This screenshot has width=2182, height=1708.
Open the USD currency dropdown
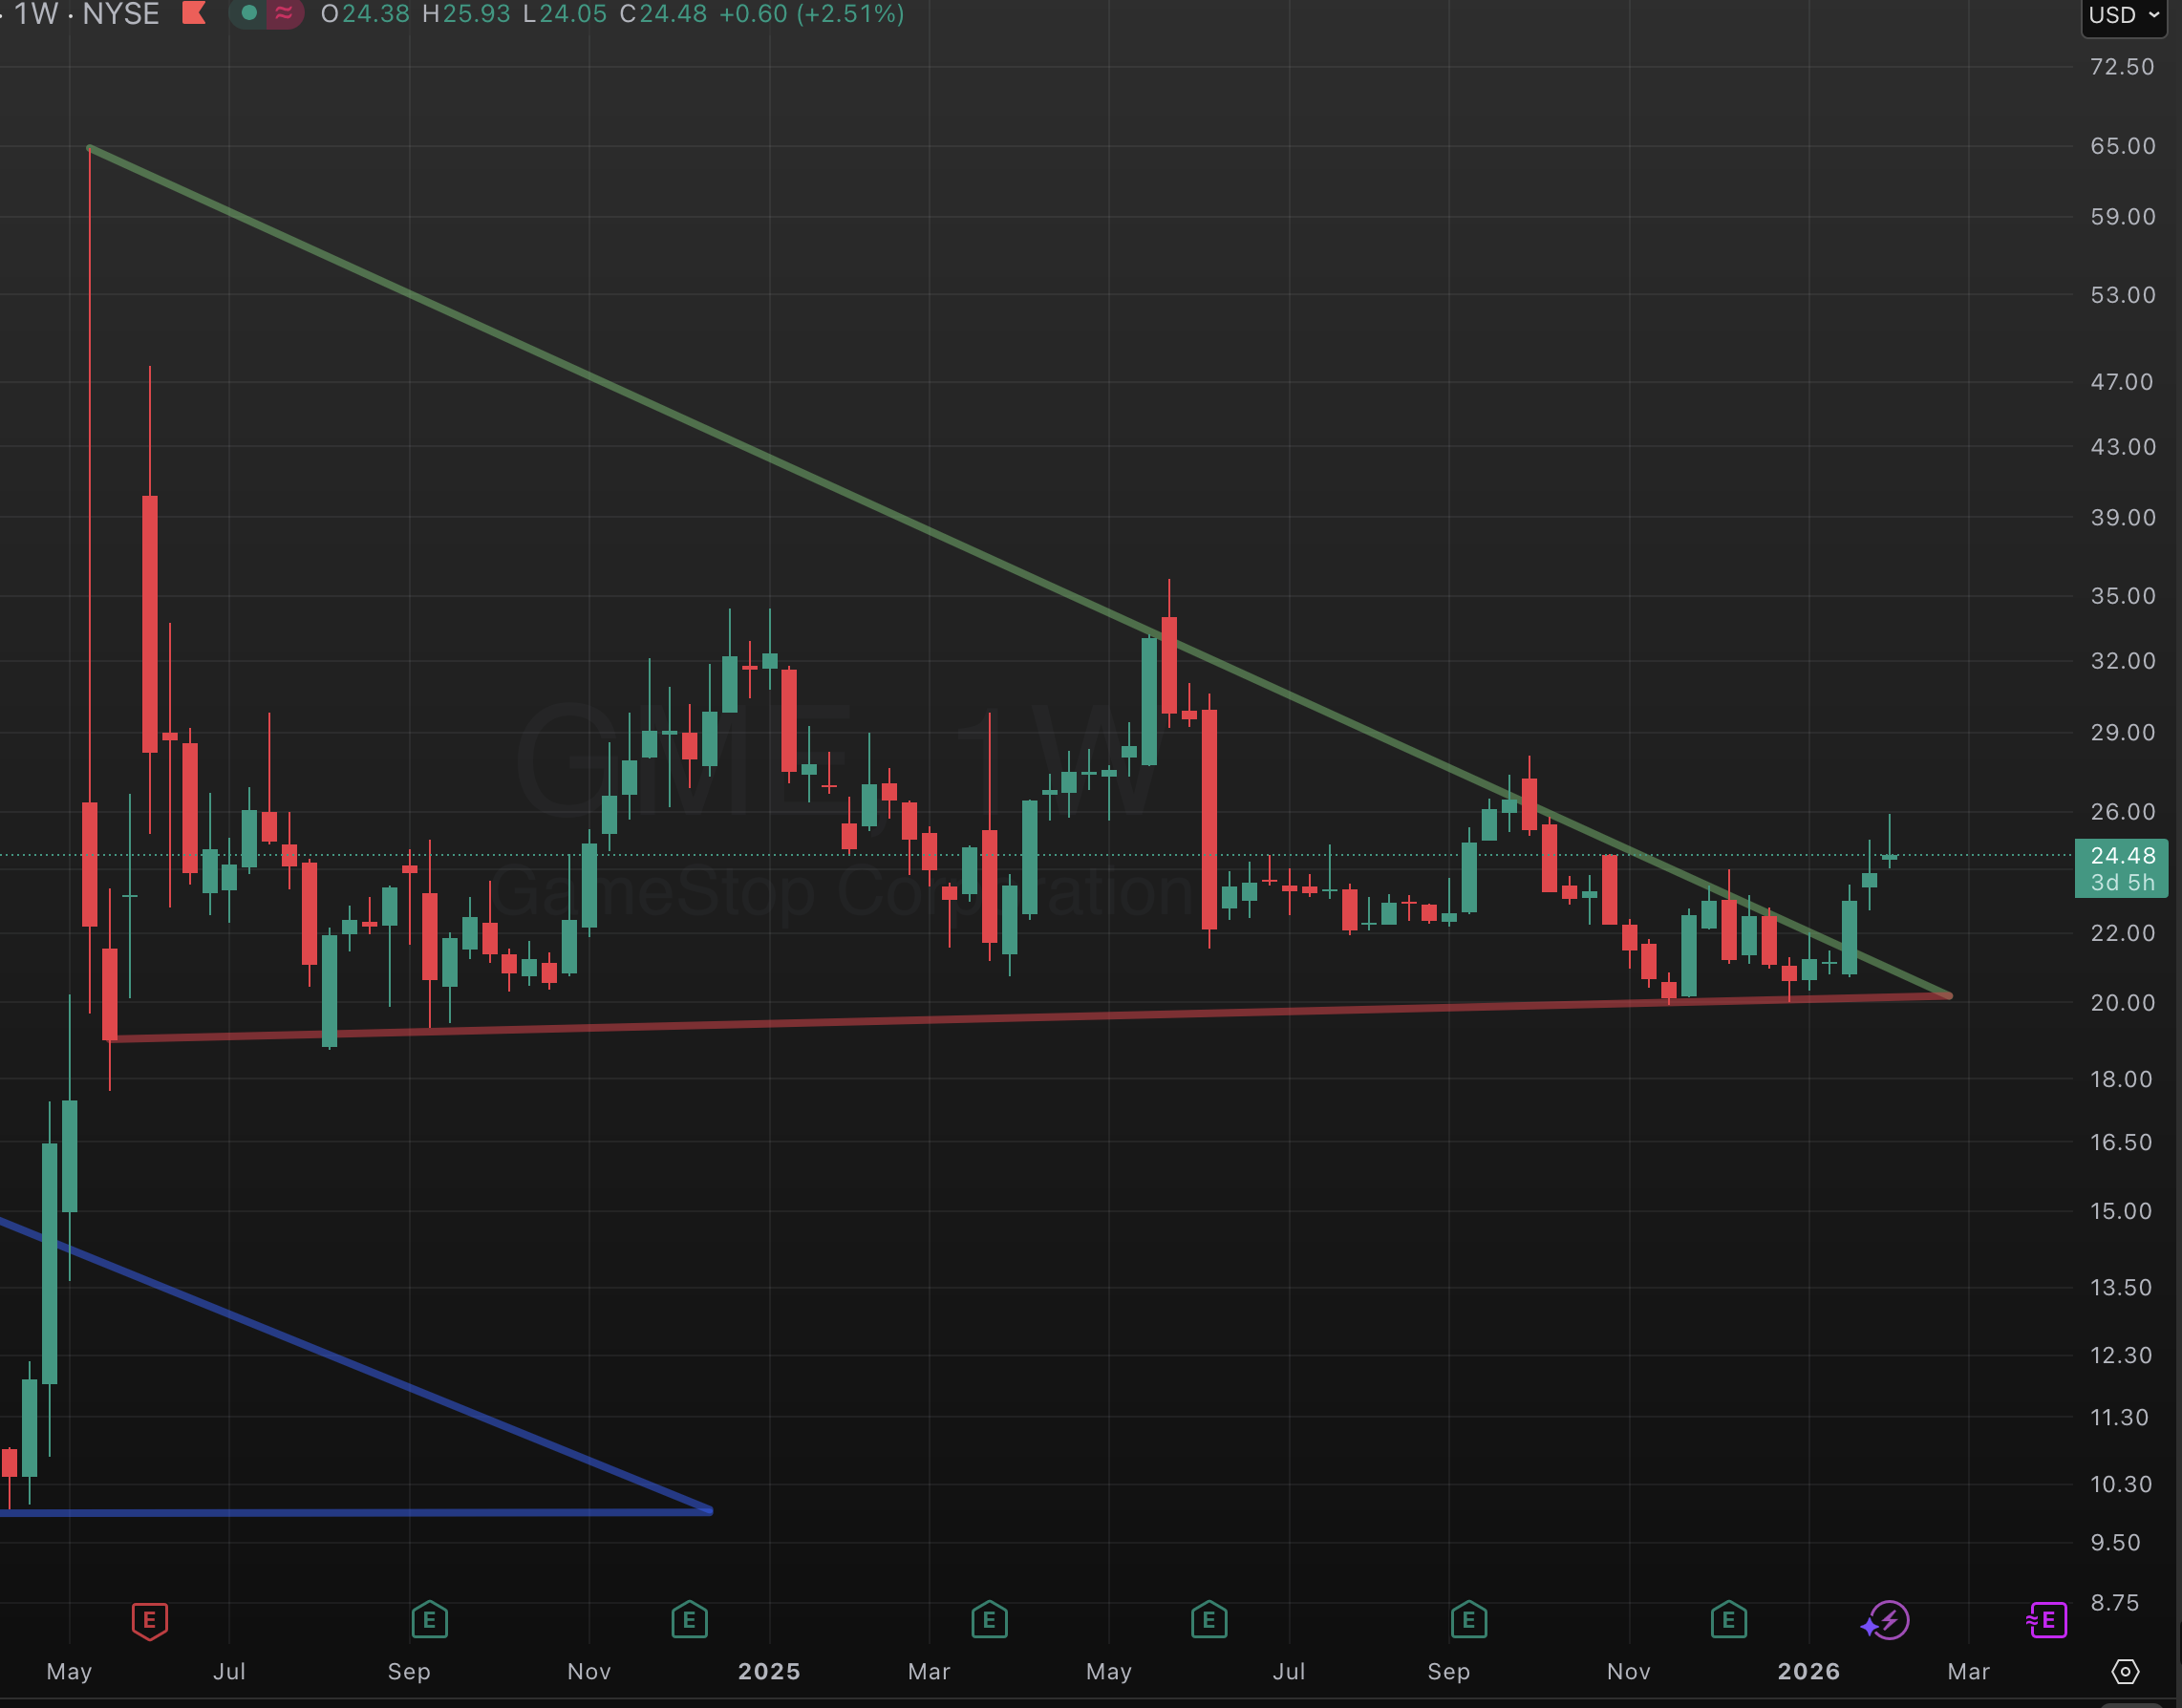[2124, 15]
